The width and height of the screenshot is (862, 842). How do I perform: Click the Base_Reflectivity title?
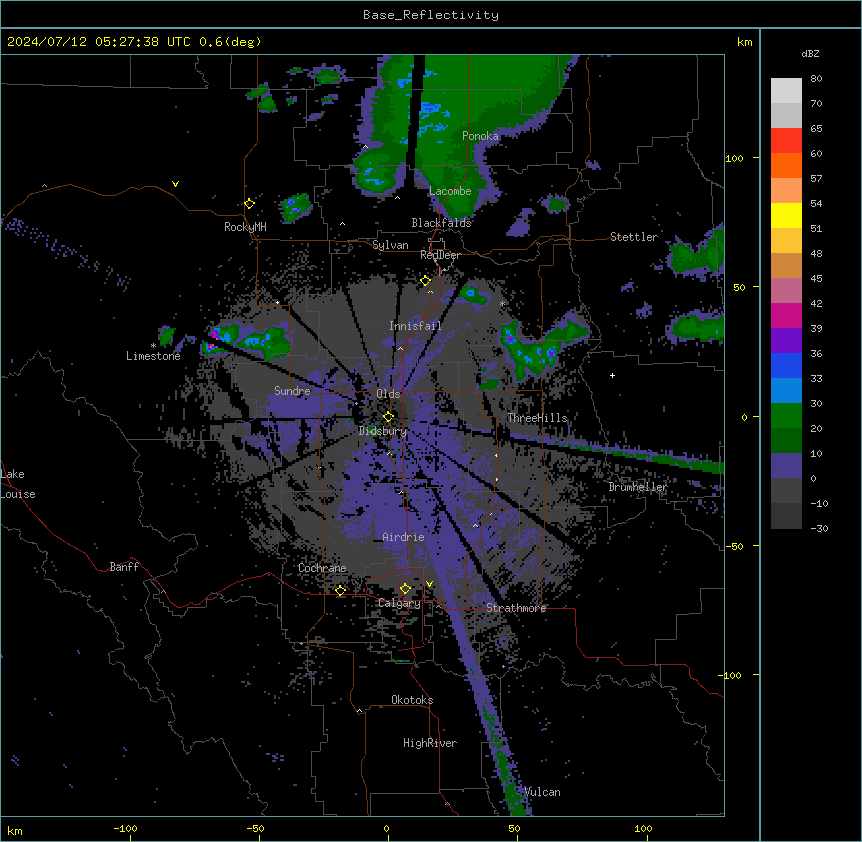coord(431,15)
